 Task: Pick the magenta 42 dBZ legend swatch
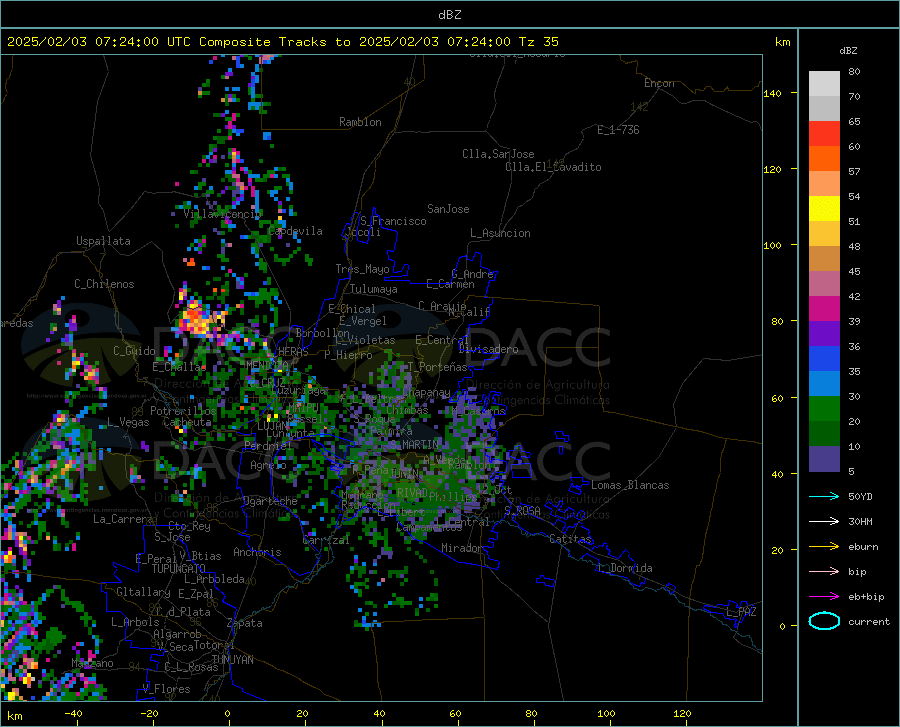point(824,309)
